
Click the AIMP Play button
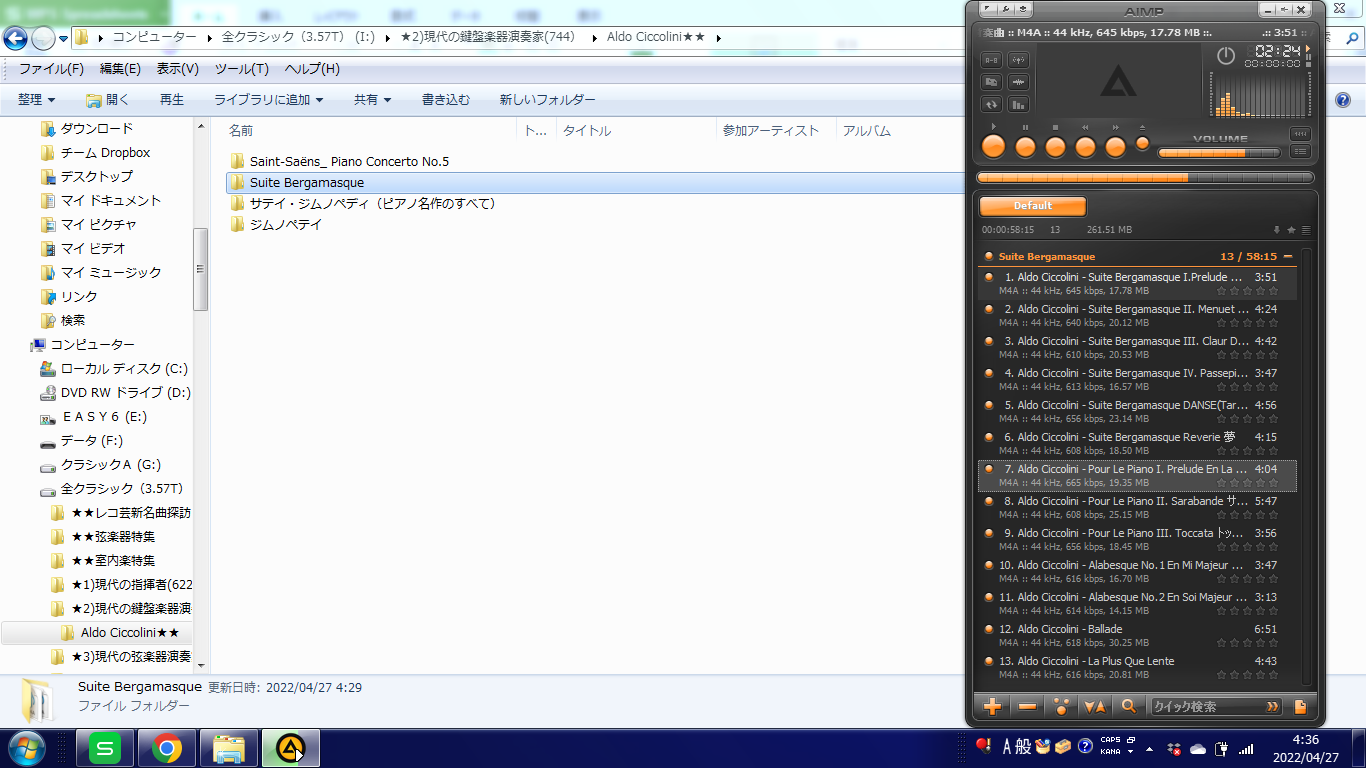pos(993,146)
